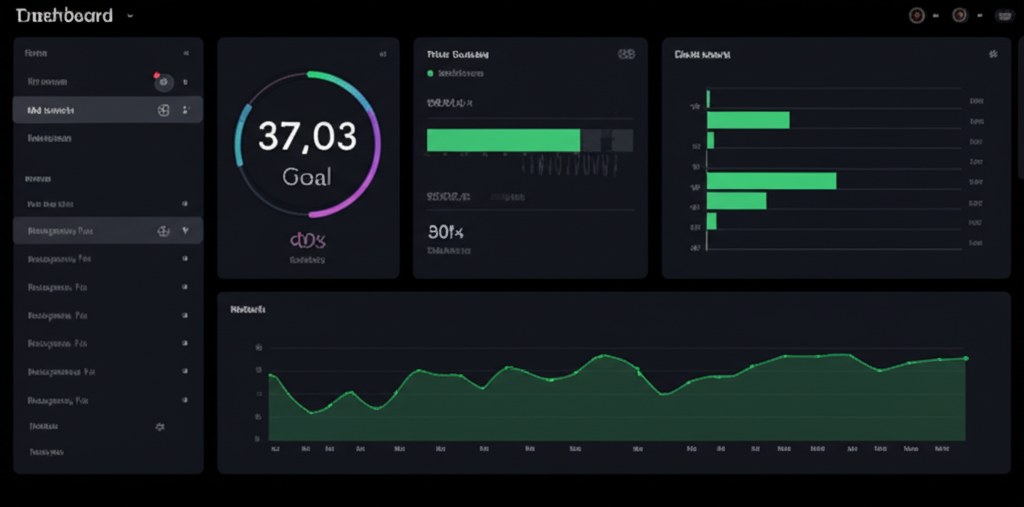Toggle the green dot legend item on progress card
Screen dimensions: 1024x507
click(x=431, y=74)
